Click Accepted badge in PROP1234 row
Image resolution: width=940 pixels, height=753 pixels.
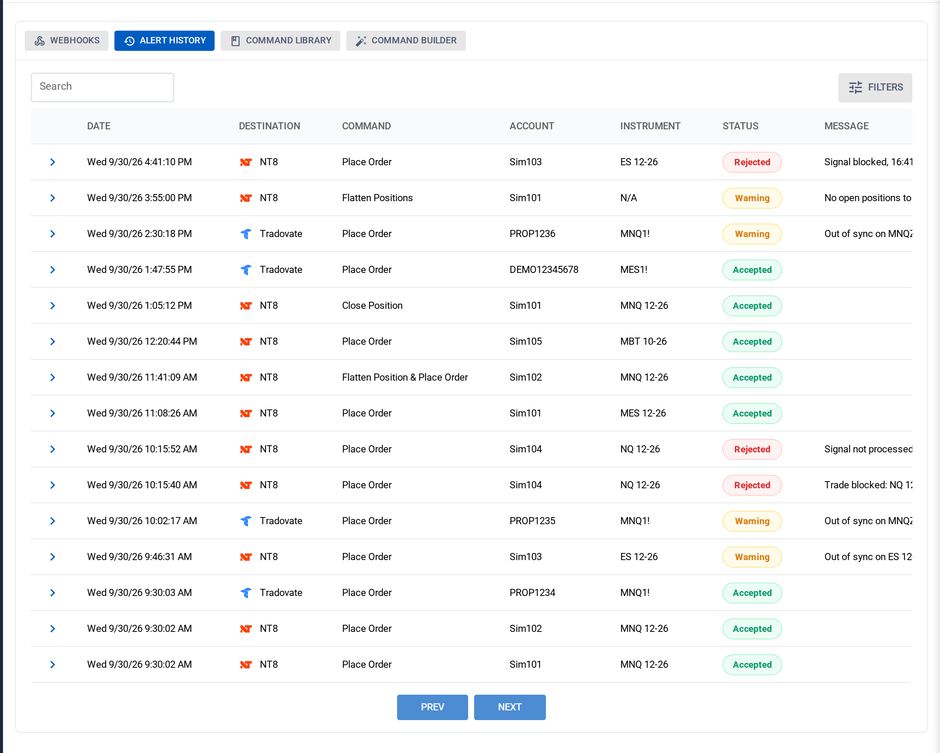click(752, 593)
